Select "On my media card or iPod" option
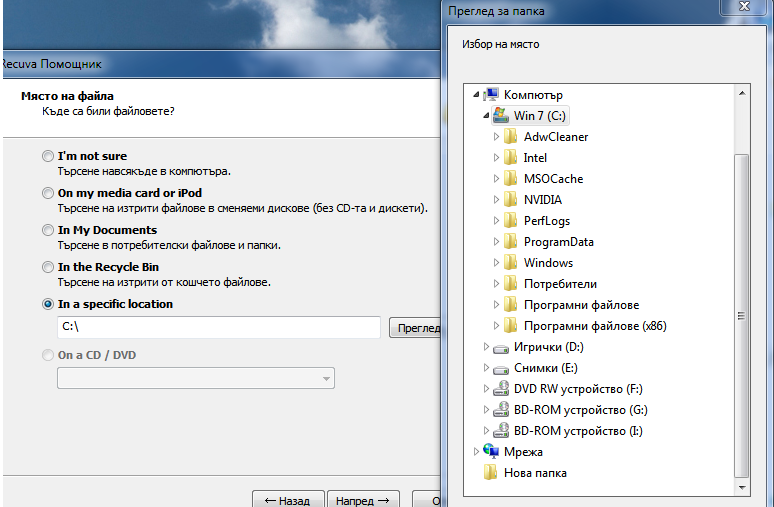 coord(47,193)
